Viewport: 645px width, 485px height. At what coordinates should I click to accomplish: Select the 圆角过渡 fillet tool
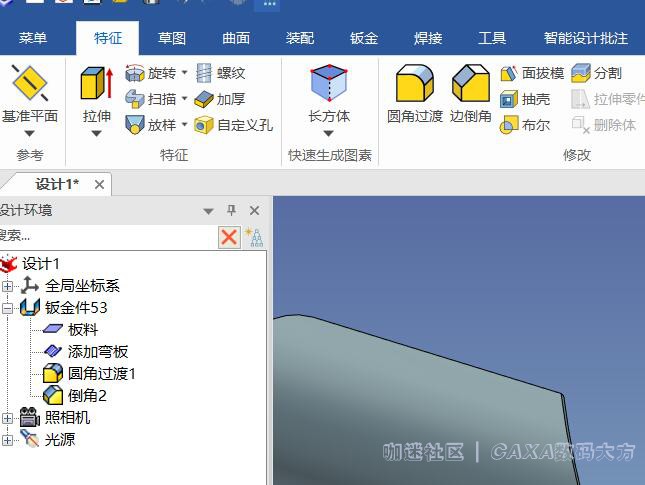point(415,93)
